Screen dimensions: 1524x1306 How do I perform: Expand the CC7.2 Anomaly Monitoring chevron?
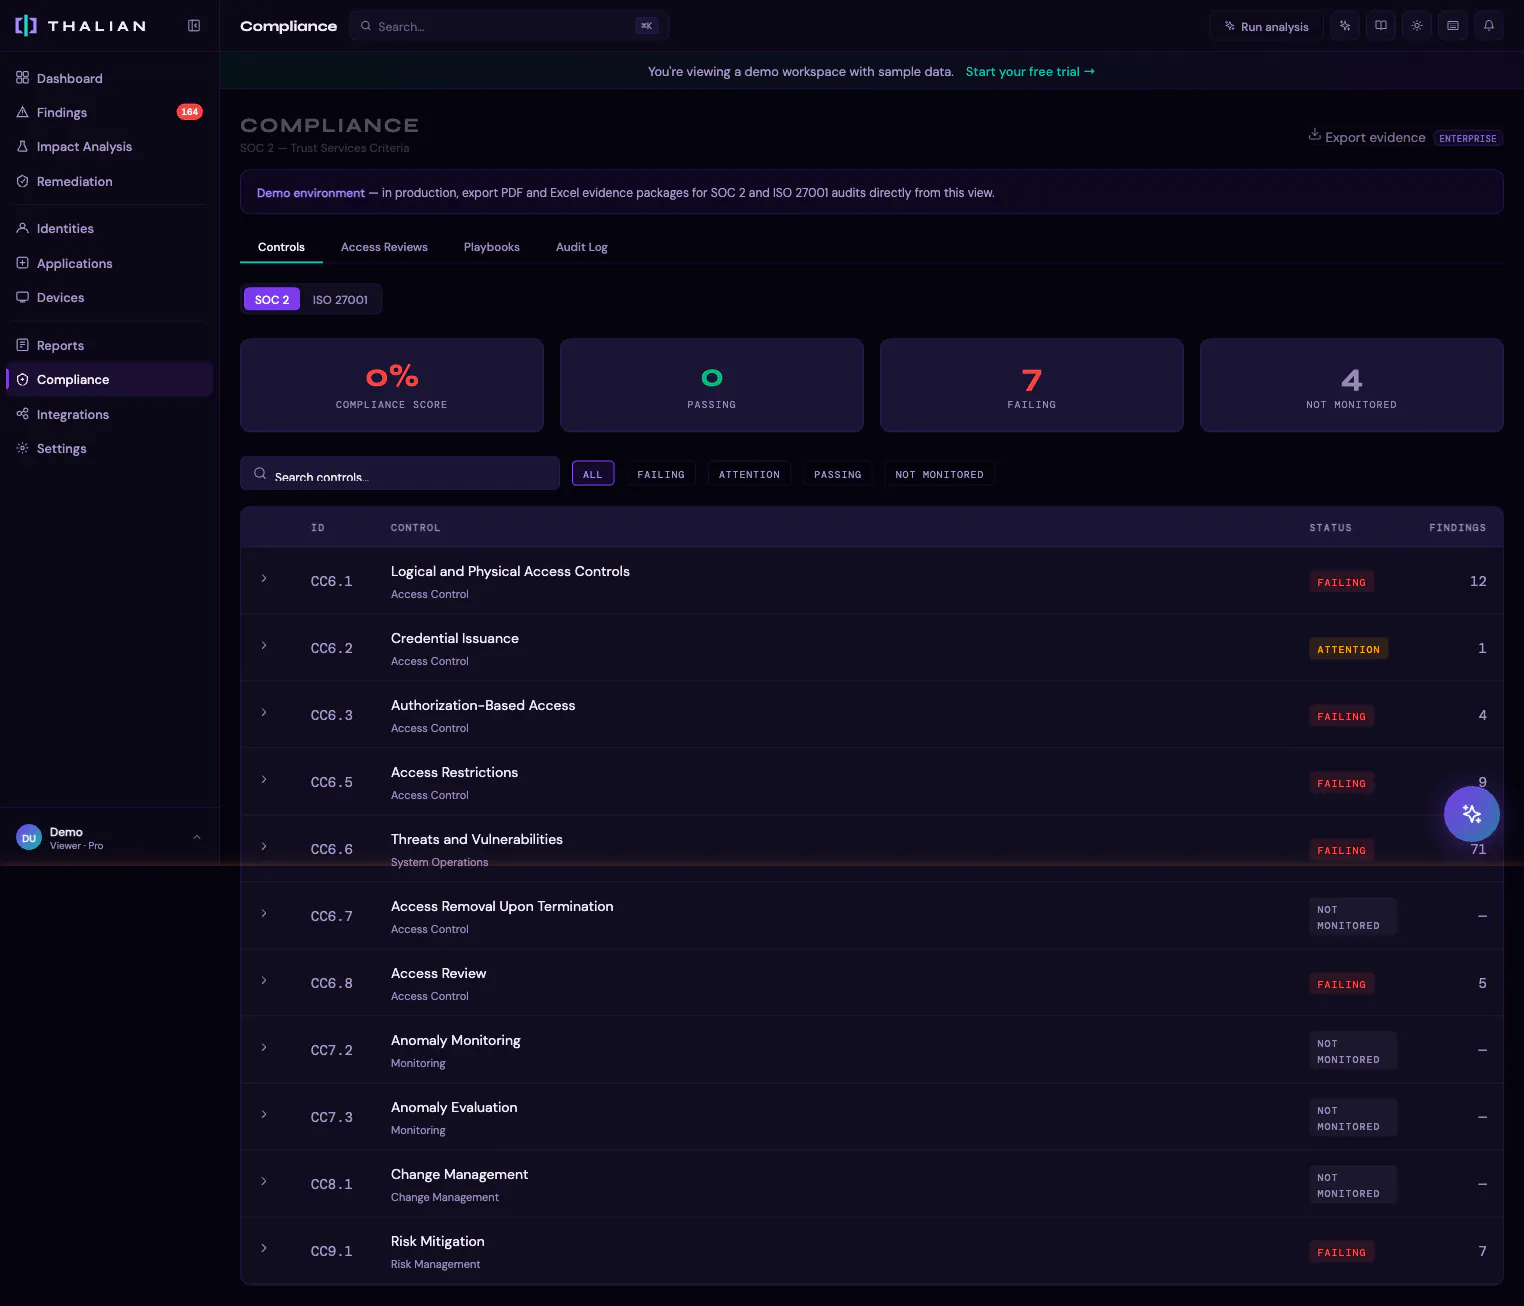(264, 1048)
